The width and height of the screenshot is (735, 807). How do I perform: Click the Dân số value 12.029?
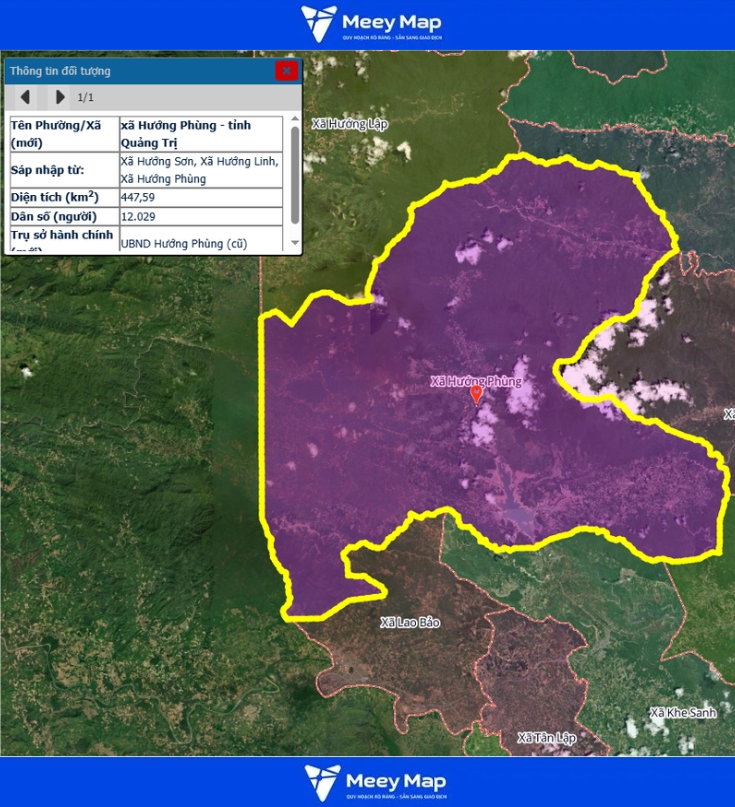click(x=137, y=216)
